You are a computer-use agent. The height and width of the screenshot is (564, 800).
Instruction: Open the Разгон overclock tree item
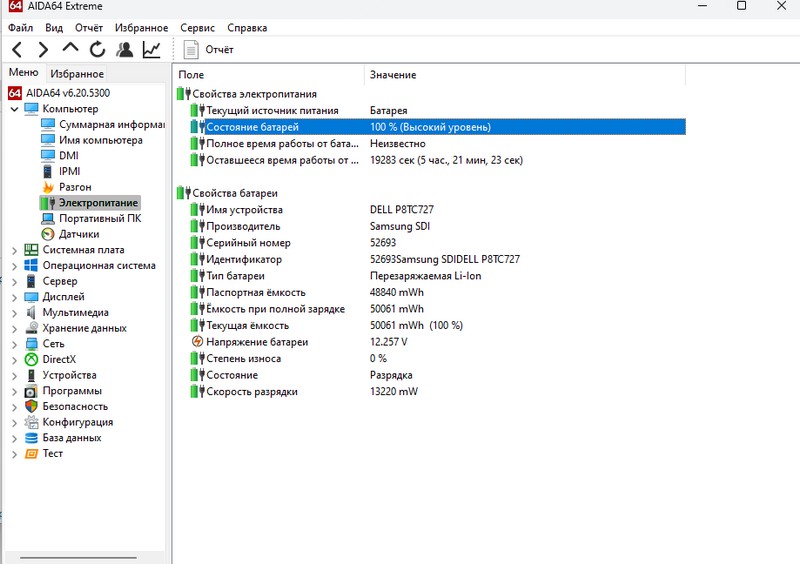74,187
